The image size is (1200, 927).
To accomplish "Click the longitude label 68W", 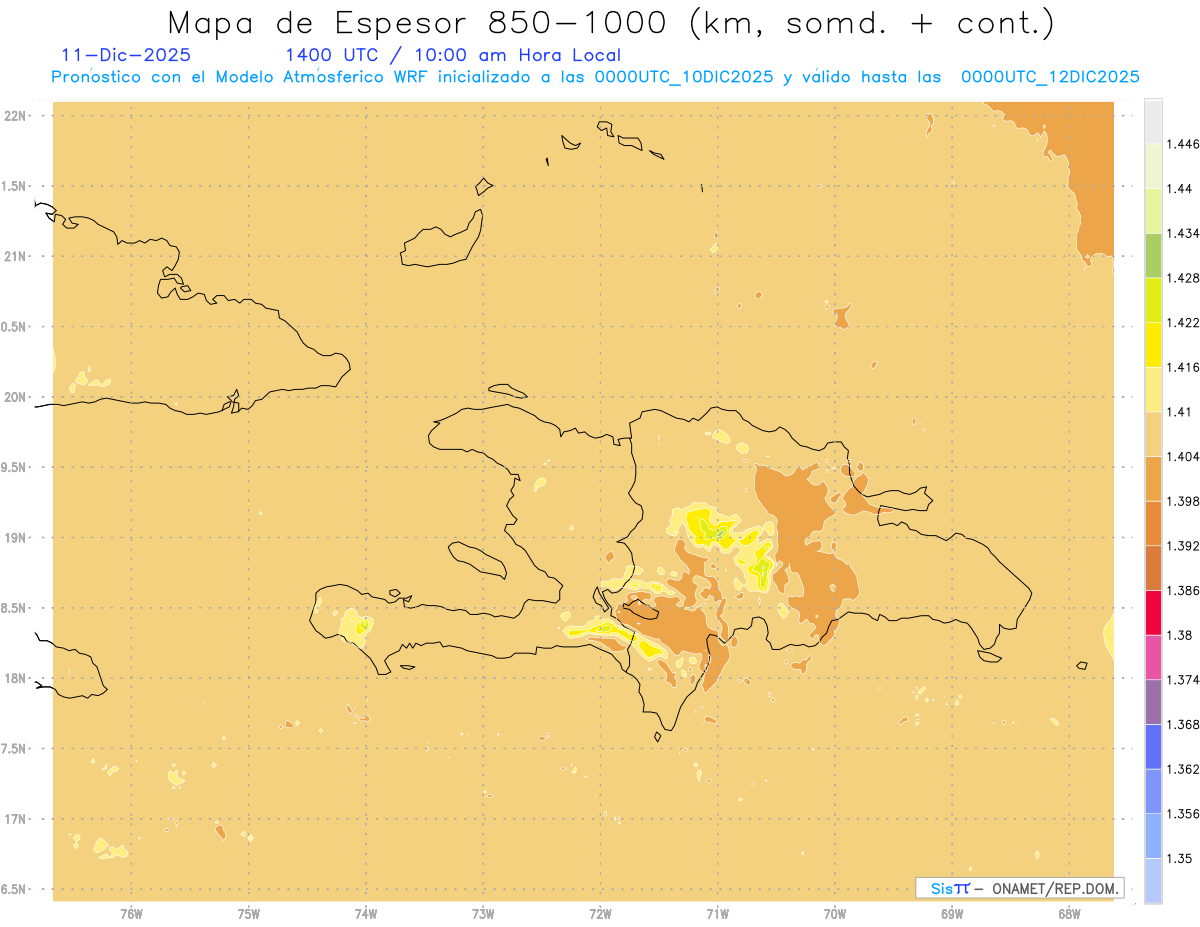I will (x=1069, y=914).
